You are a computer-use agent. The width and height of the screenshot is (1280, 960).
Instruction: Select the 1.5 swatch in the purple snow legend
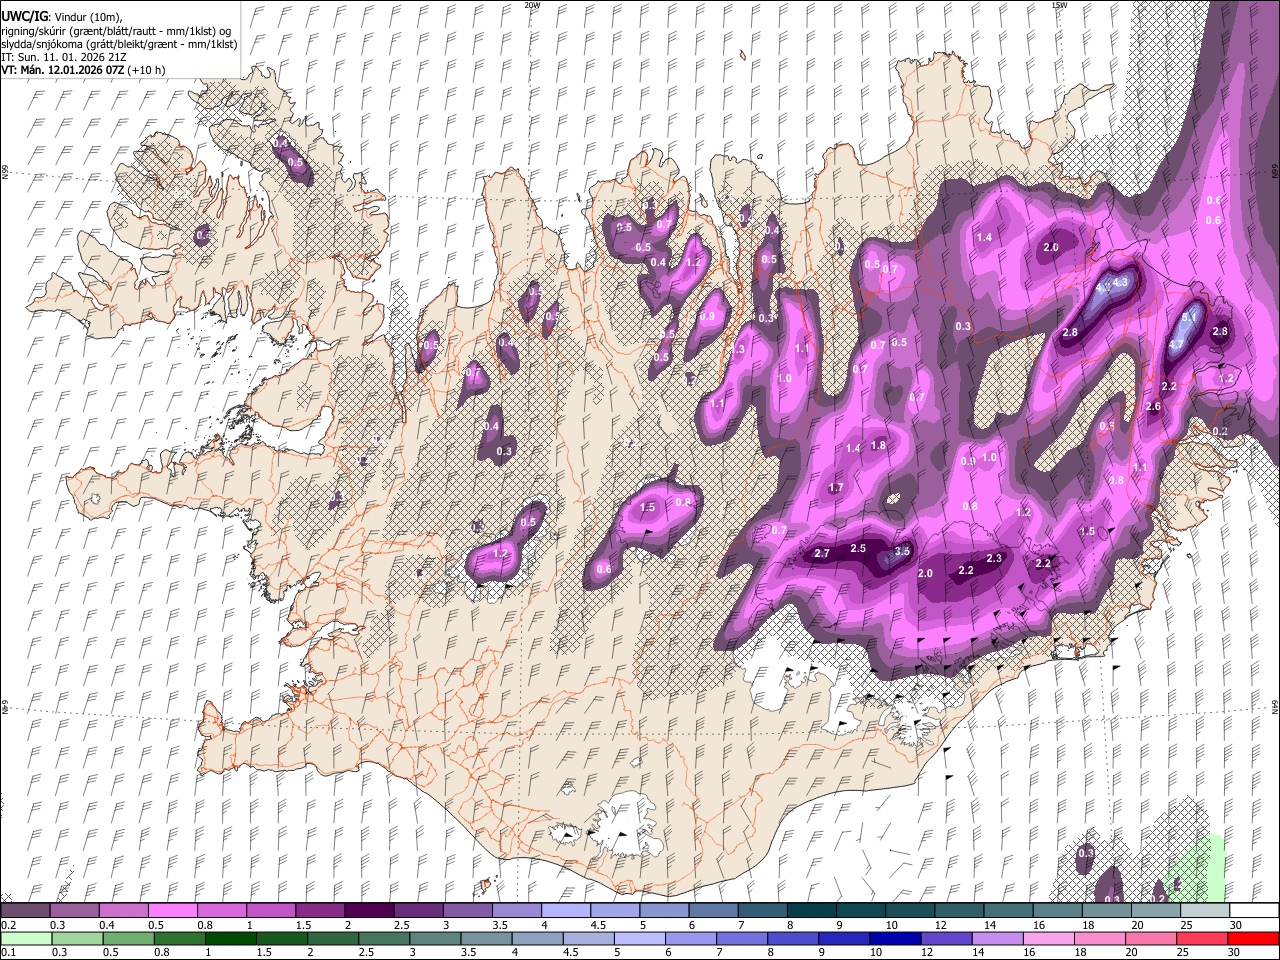point(319,911)
